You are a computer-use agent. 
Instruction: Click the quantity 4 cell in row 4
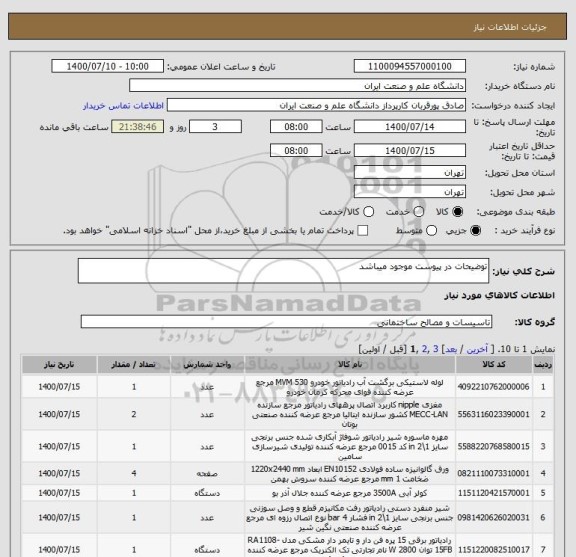(134, 474)
